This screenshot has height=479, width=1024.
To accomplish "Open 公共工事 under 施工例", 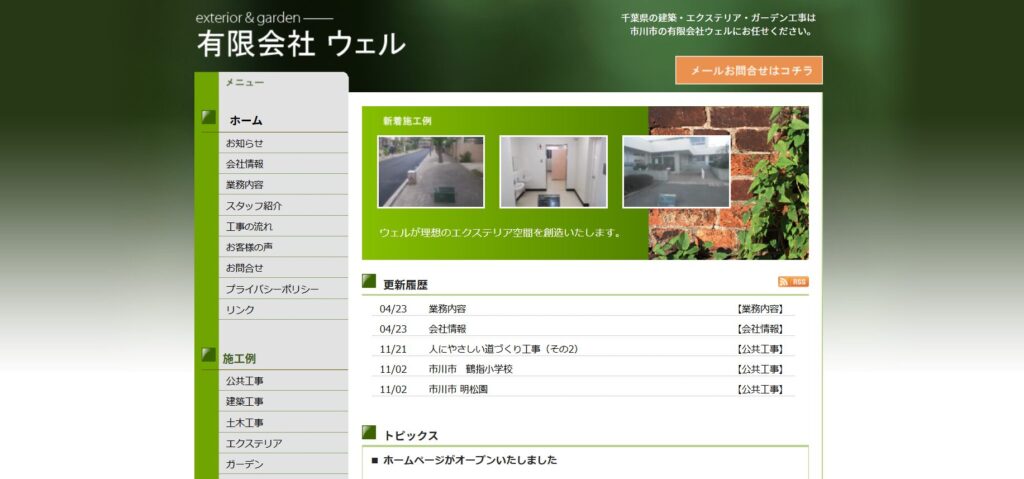I will [245, 381].
